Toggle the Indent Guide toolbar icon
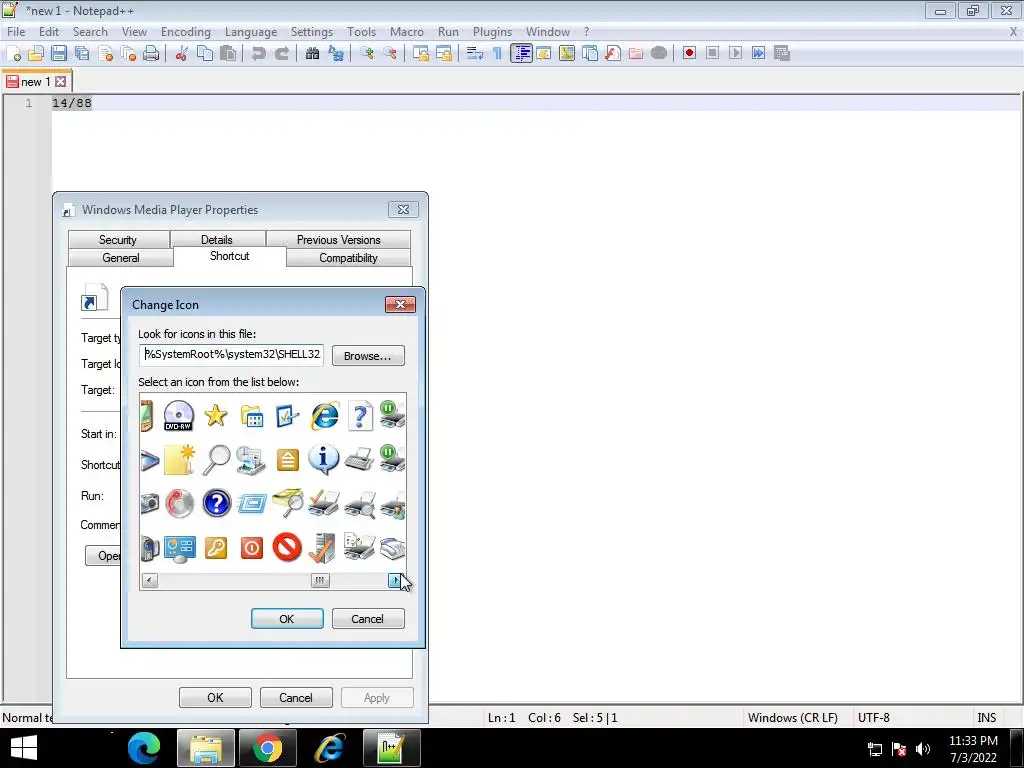Viewport: 1024px width, 768px height. (521, 54)
